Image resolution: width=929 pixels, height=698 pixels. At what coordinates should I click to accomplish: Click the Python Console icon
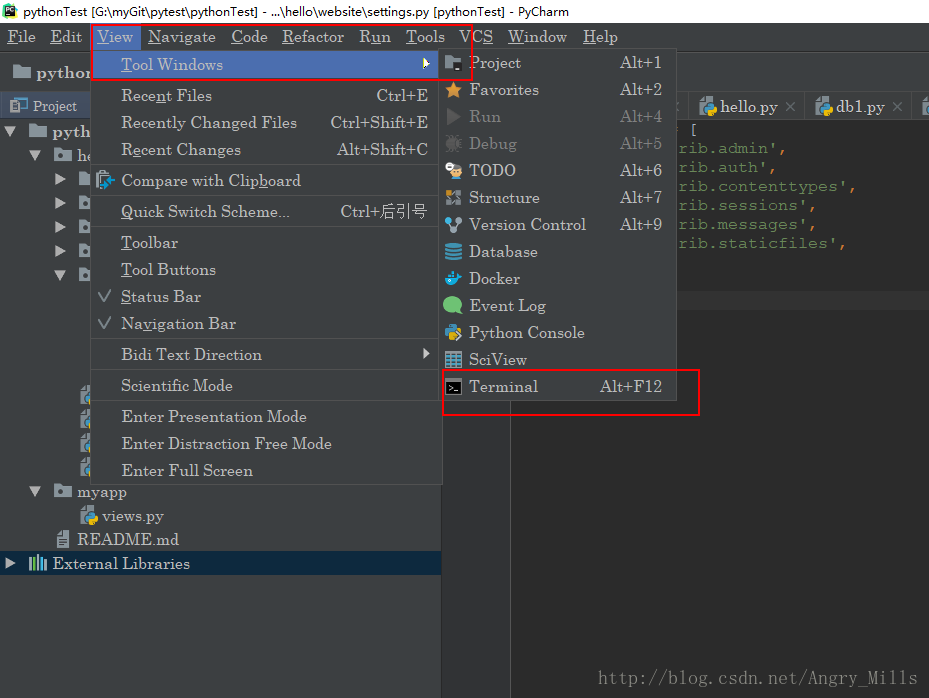(453, 332)
